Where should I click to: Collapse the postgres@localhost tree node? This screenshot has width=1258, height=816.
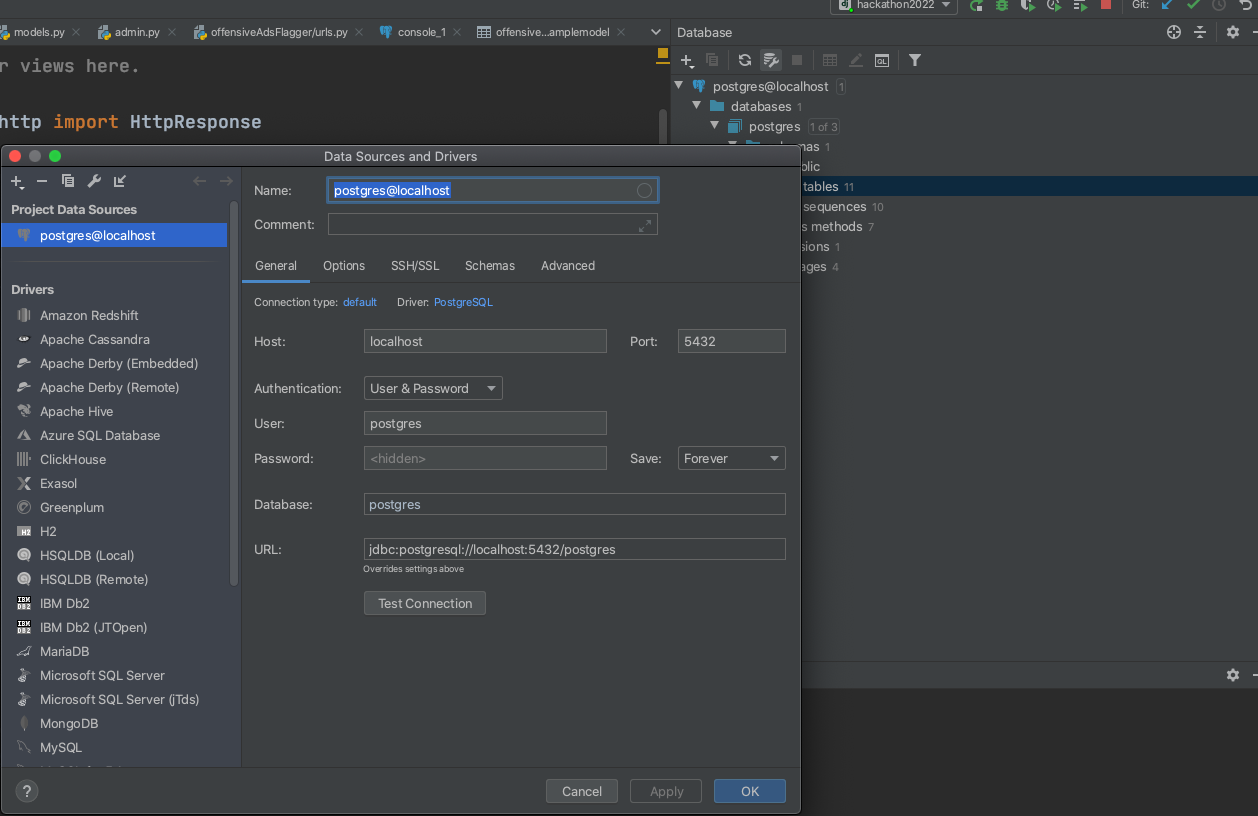(x=680, y=86)
